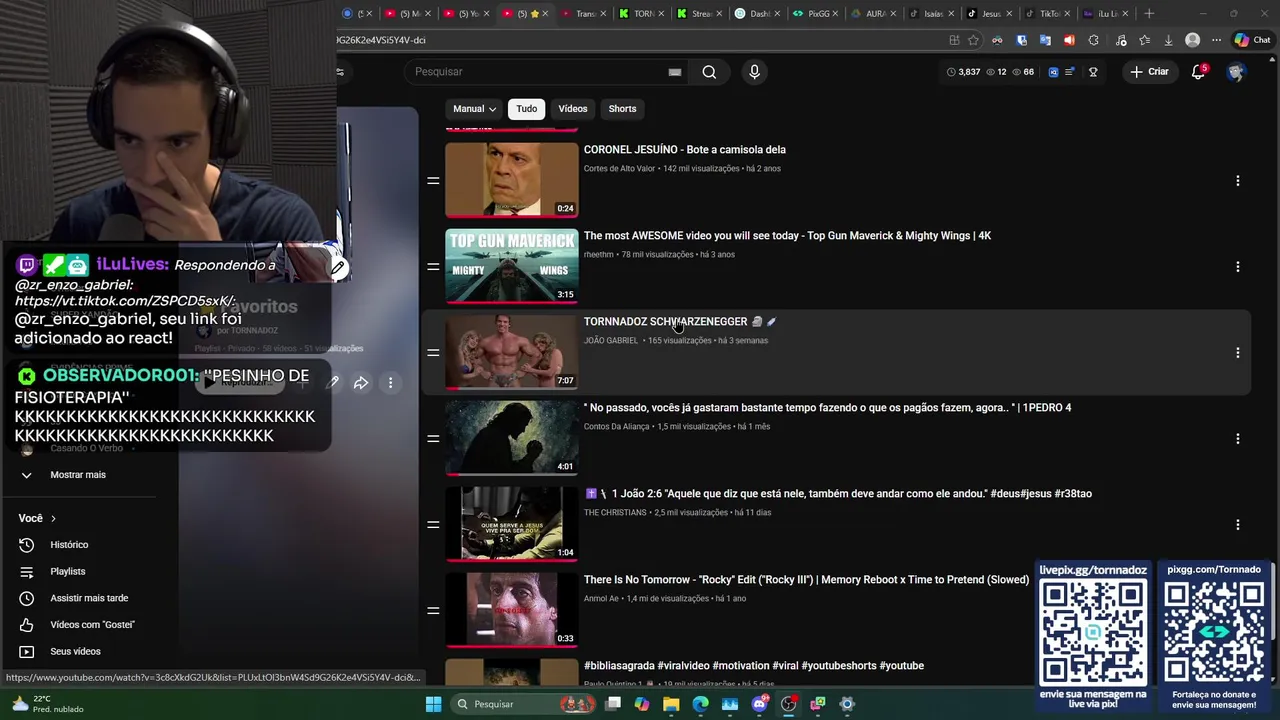Open Edge Copilot Chat button
Screen dimensions: 1280x720
[x=1253, y=40]
